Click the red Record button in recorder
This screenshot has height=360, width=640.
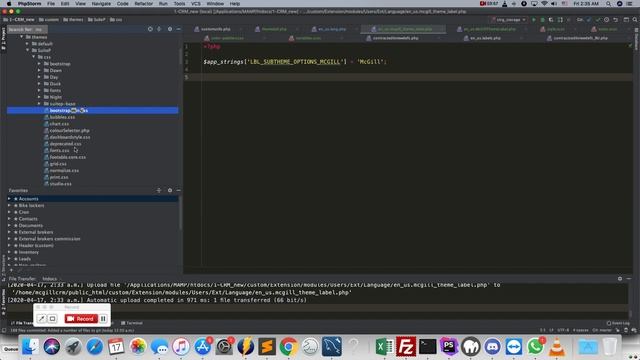81,318
